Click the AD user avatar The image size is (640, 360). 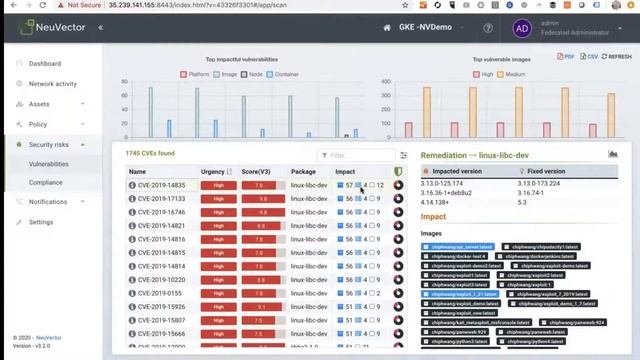(522, 28)
